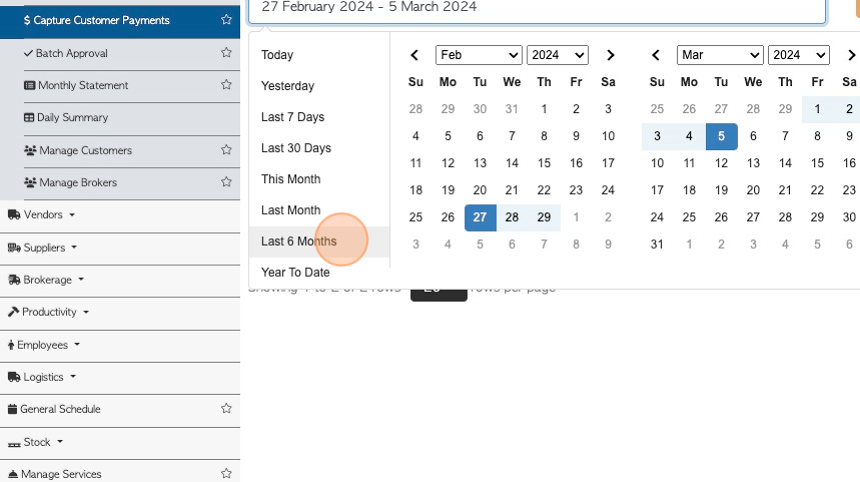Click the Employees person icon
Screen dimensions: 860x482
point(11,345)
